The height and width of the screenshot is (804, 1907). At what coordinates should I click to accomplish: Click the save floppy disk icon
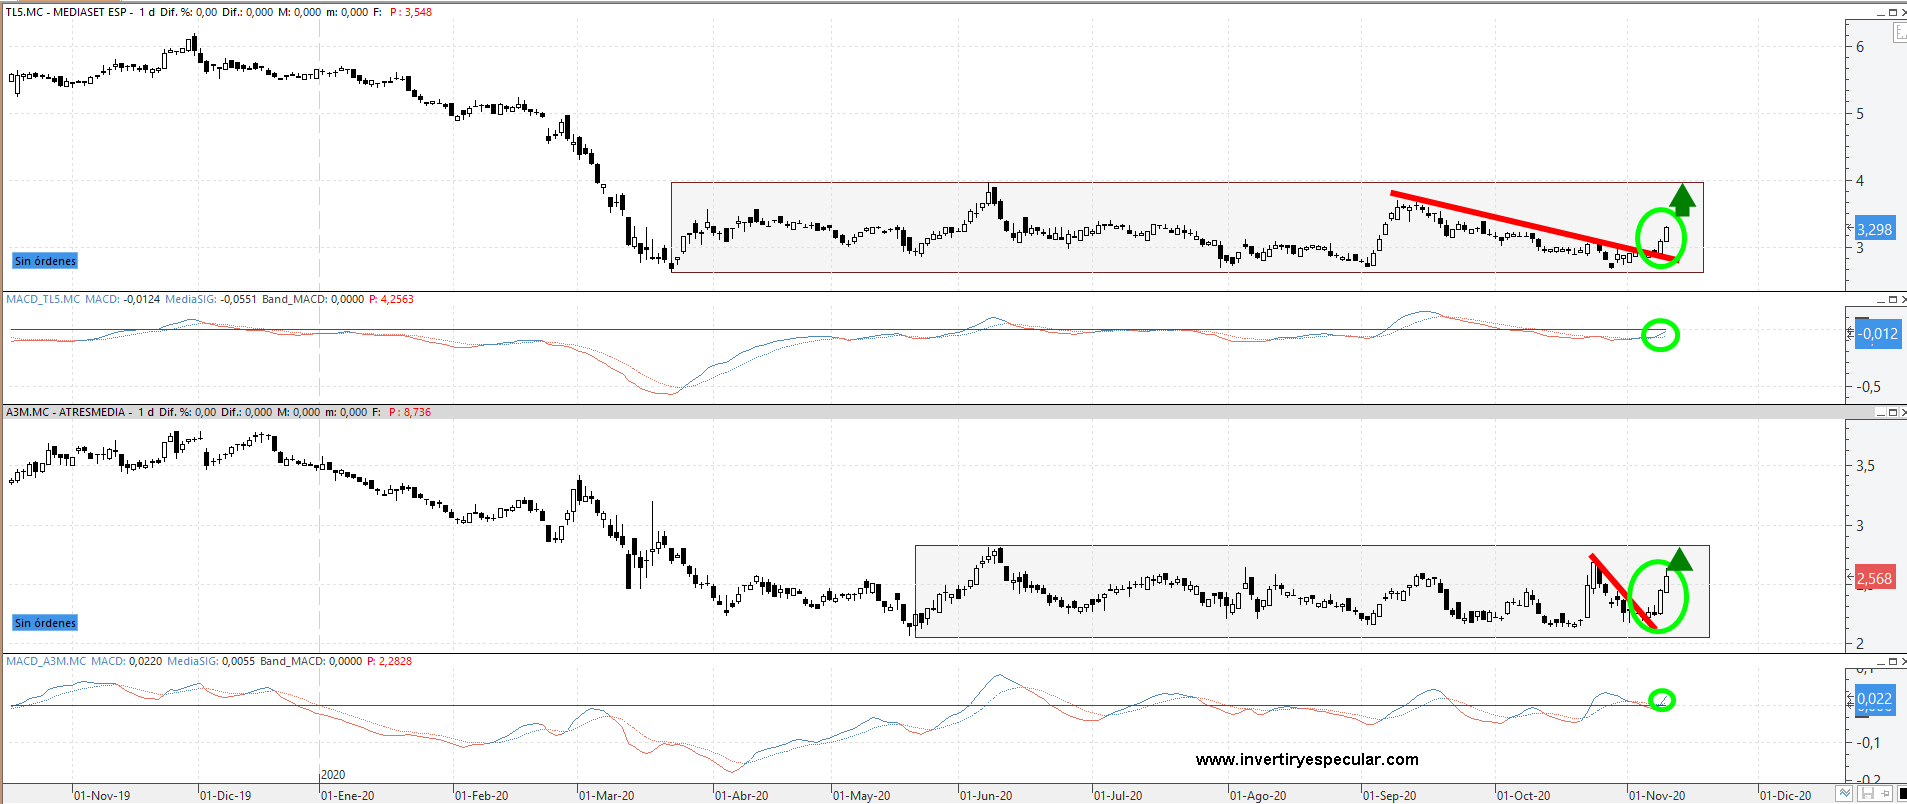1866,794
